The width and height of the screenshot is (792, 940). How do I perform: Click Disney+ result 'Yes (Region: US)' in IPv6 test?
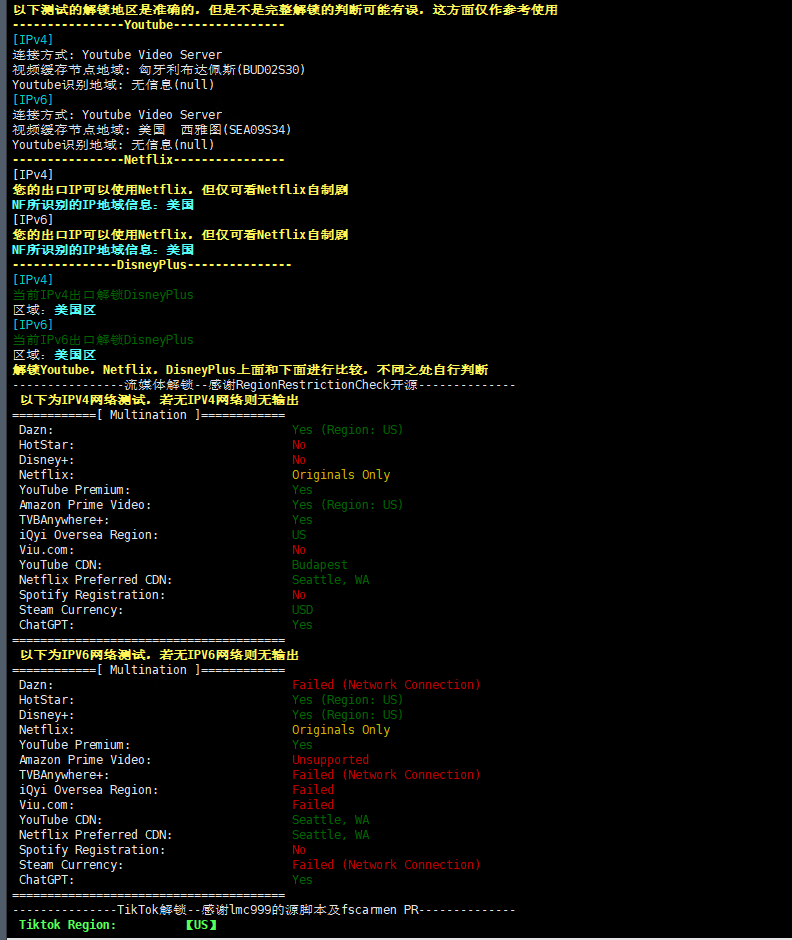pyautogui.click(x=347, y=715)
